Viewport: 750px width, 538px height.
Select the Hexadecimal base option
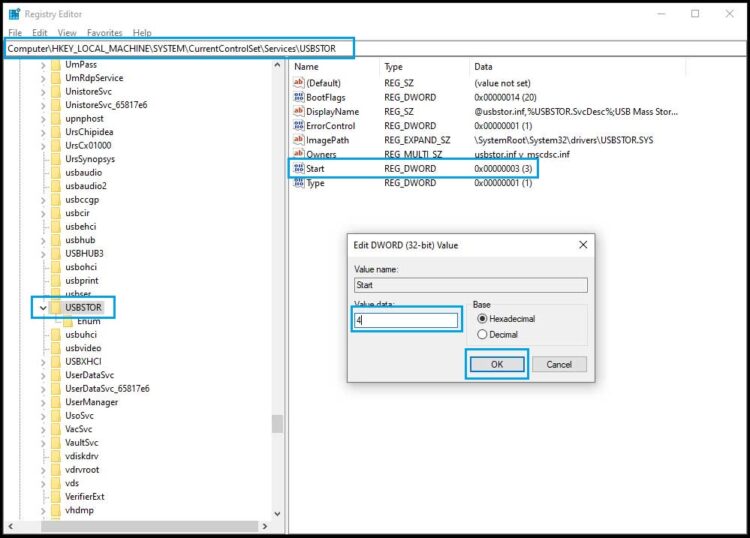tap(506, 318)
